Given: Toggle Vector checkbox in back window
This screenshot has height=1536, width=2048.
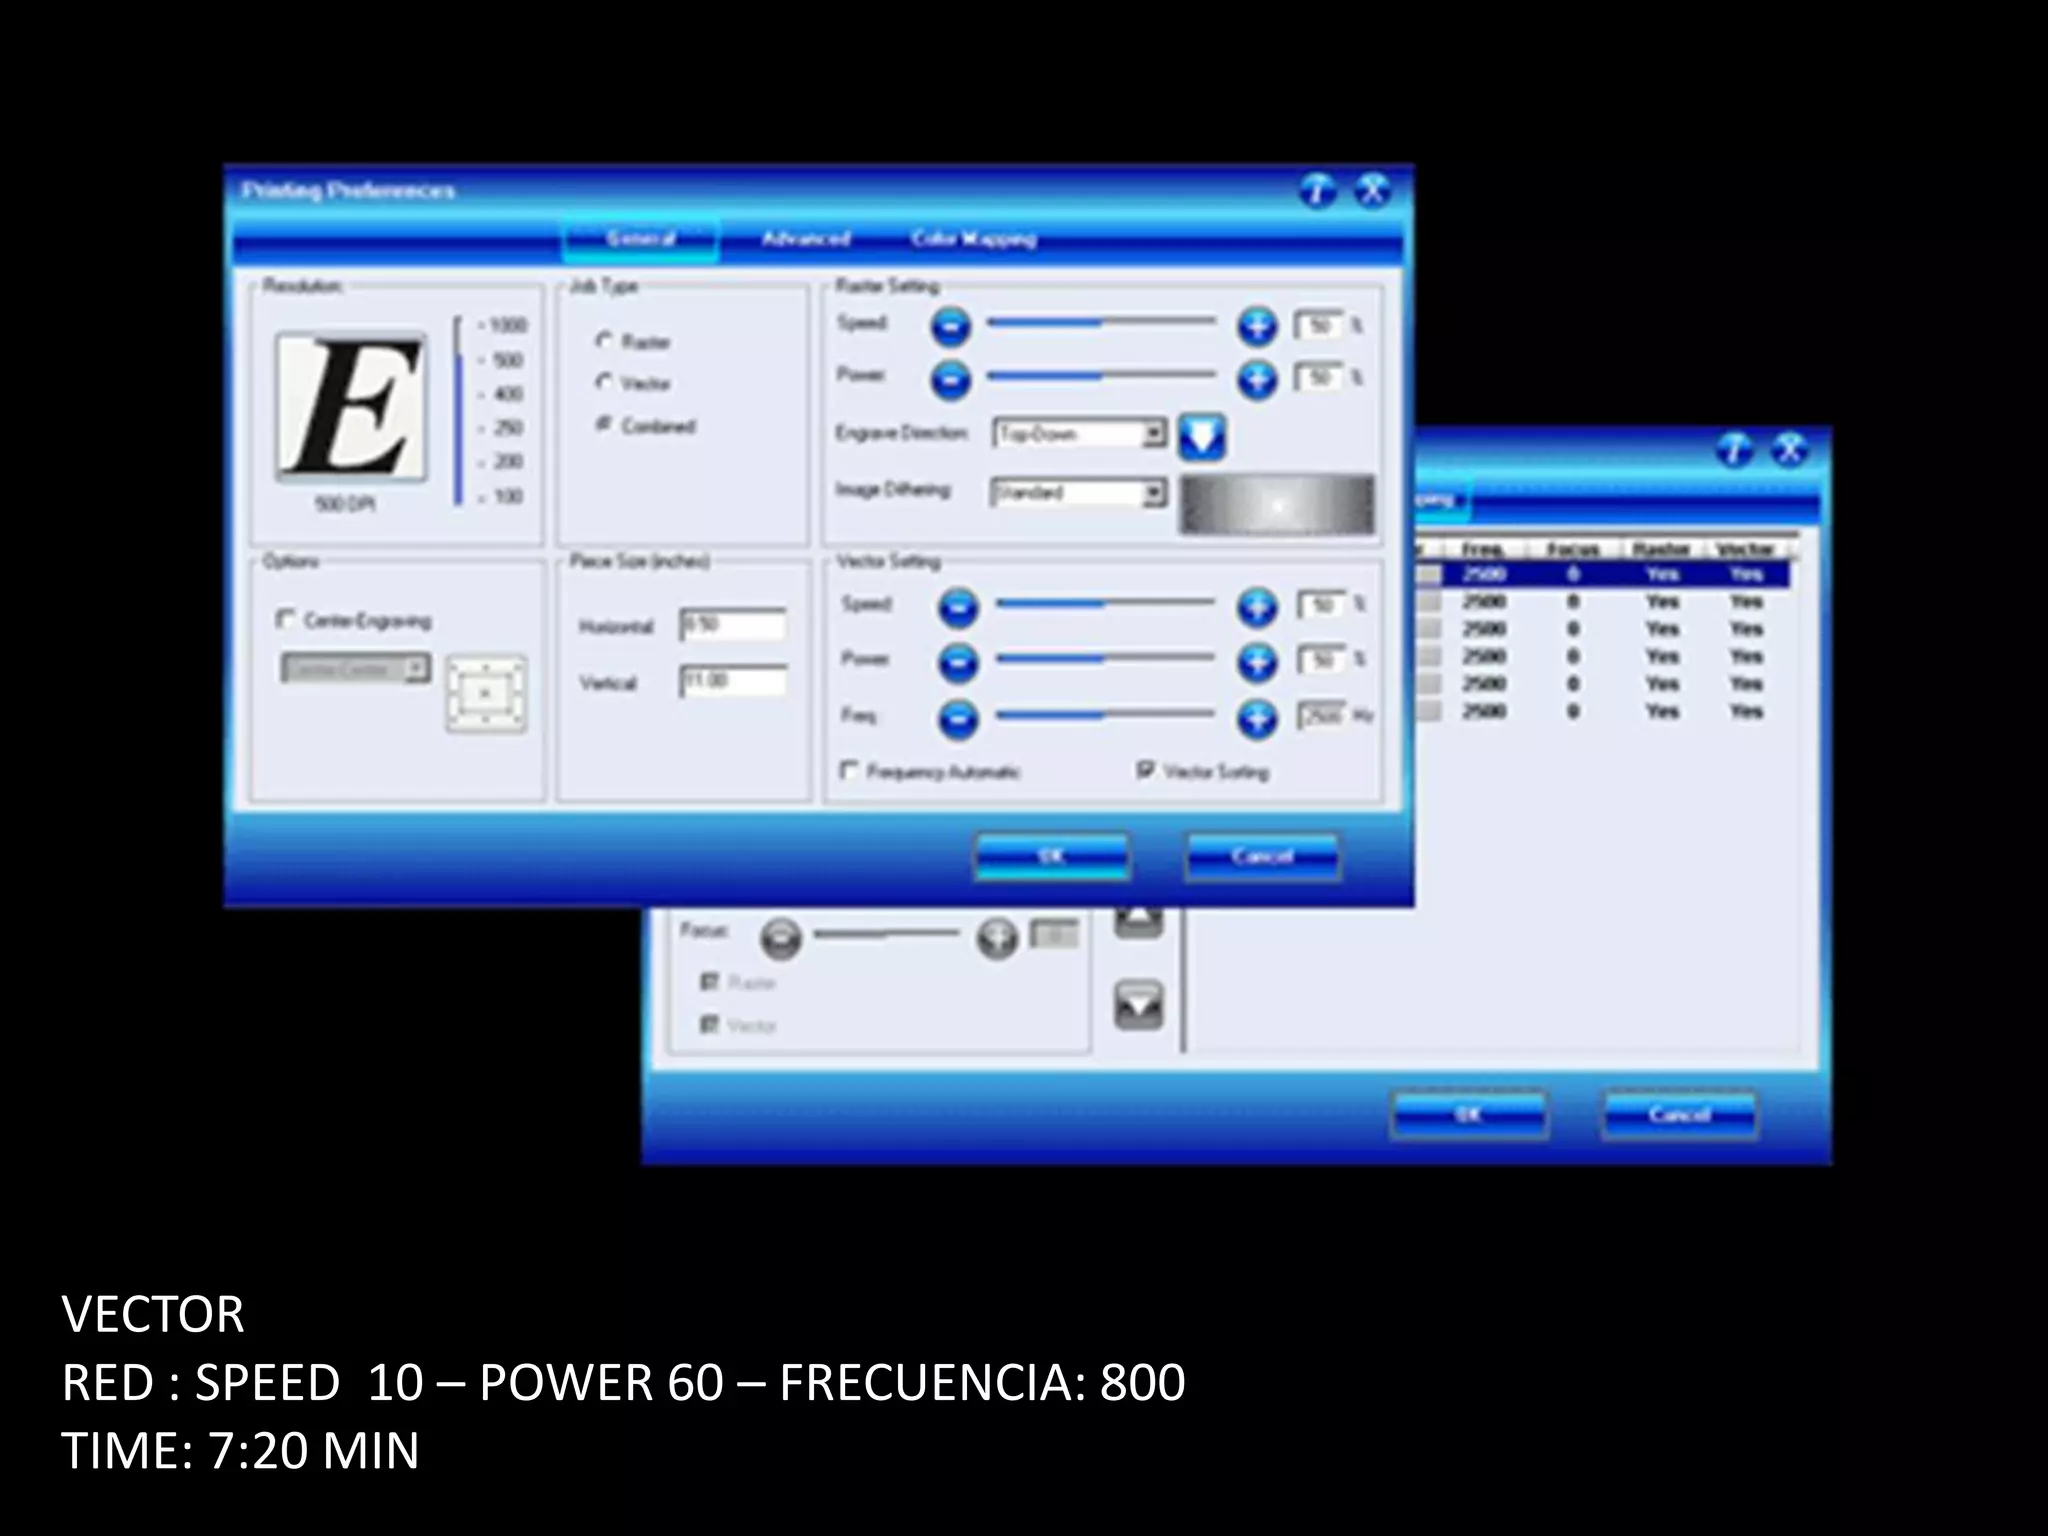Looking at the screenshot, I should pos(710,1024).
